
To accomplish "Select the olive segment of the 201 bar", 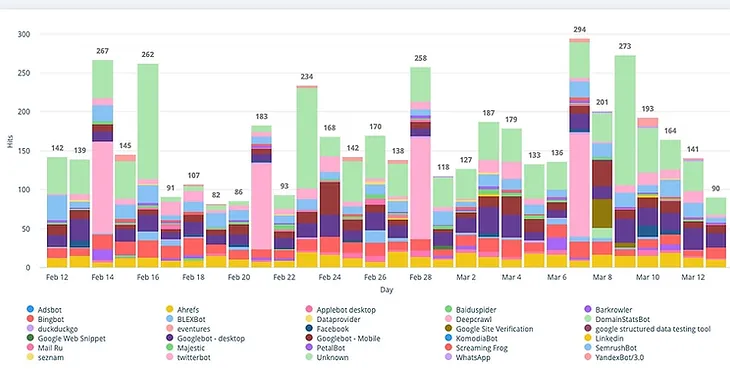I will tap(603, 214).
